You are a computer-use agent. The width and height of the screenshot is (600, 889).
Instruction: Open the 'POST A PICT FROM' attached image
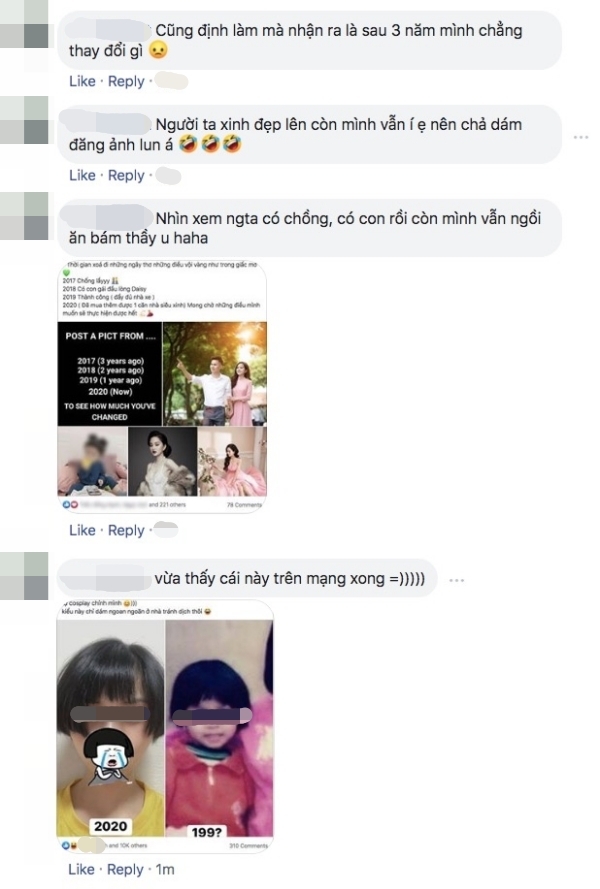[x=162, y=387]
